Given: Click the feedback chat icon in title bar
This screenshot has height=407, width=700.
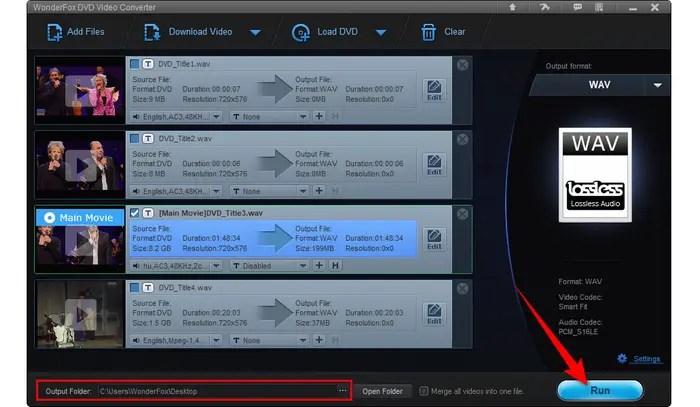Looking at the screenshot, I should pos(577,7).
